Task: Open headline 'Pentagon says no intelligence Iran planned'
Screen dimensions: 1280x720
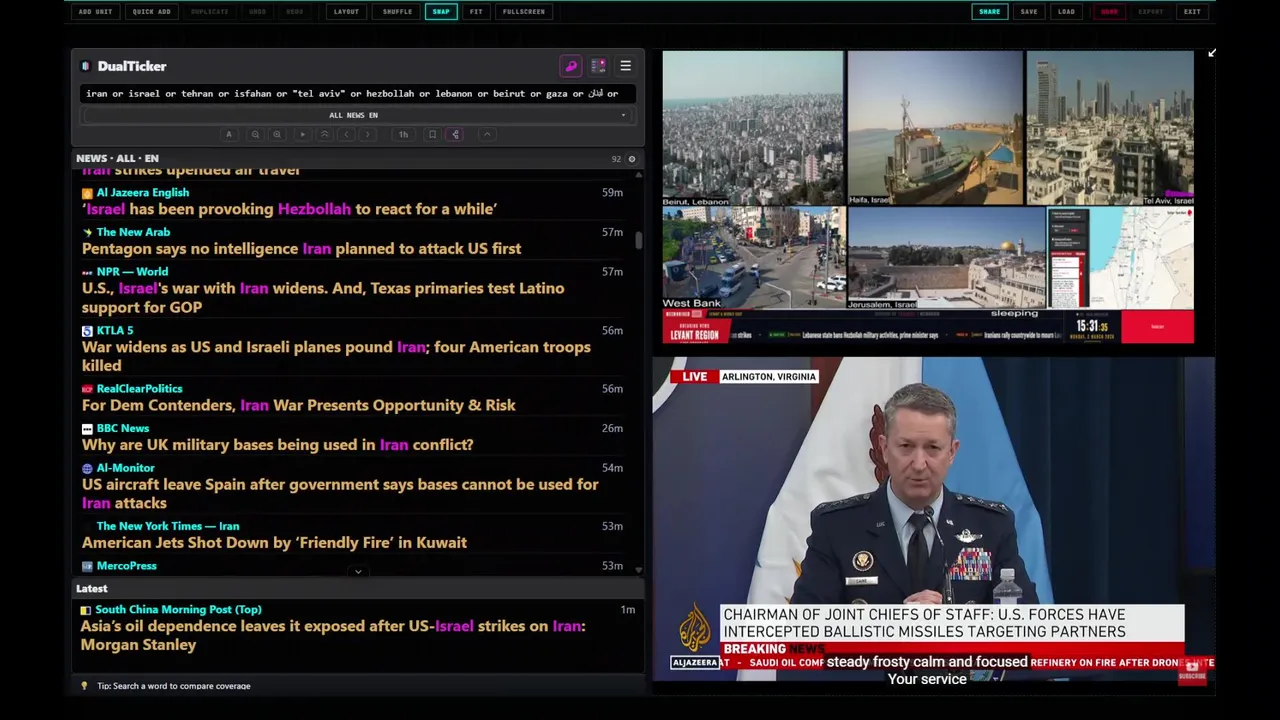Action: click(301, 249)
